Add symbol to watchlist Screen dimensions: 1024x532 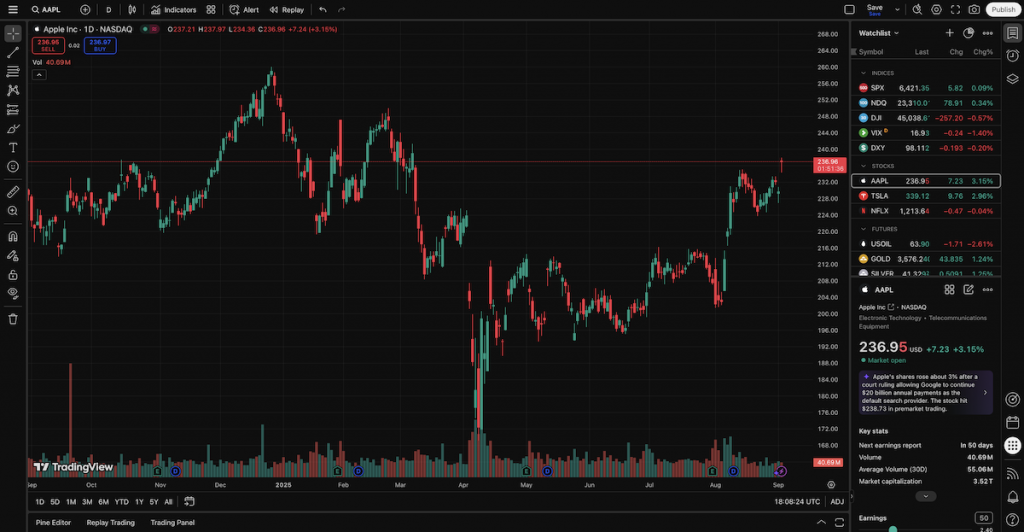(x=950, y=33)
